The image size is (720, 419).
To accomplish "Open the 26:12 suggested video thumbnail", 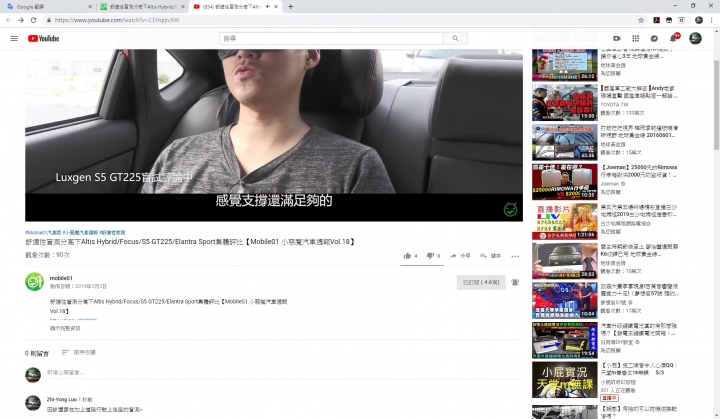I will pos(565,65).
